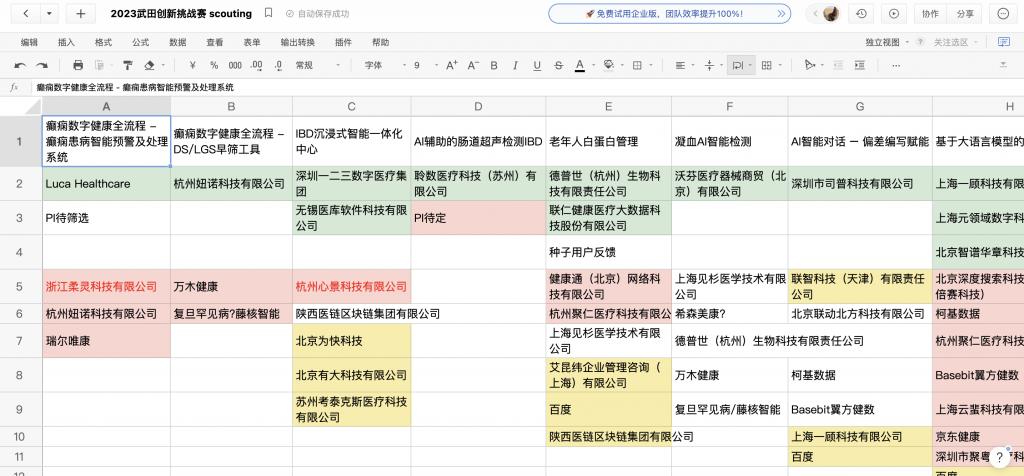This screenshot has height=476, width=1024.
Task: Click the 分享 button
Action: (x=965, y=14)
